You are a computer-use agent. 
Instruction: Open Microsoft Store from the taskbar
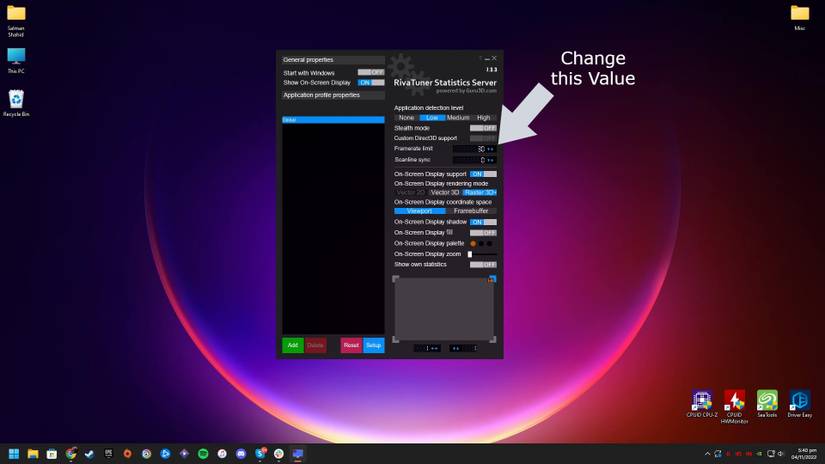52,453
